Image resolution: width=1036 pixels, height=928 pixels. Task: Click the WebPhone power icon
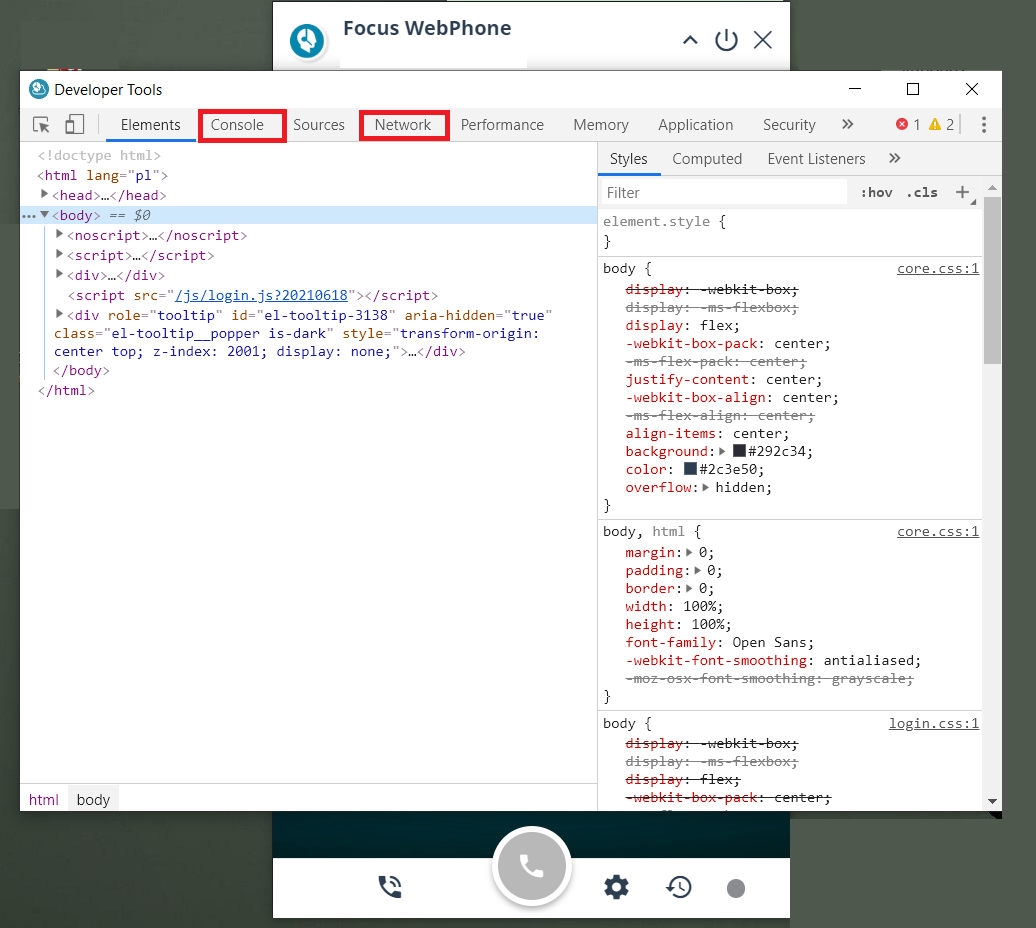[x=726, y=40]
